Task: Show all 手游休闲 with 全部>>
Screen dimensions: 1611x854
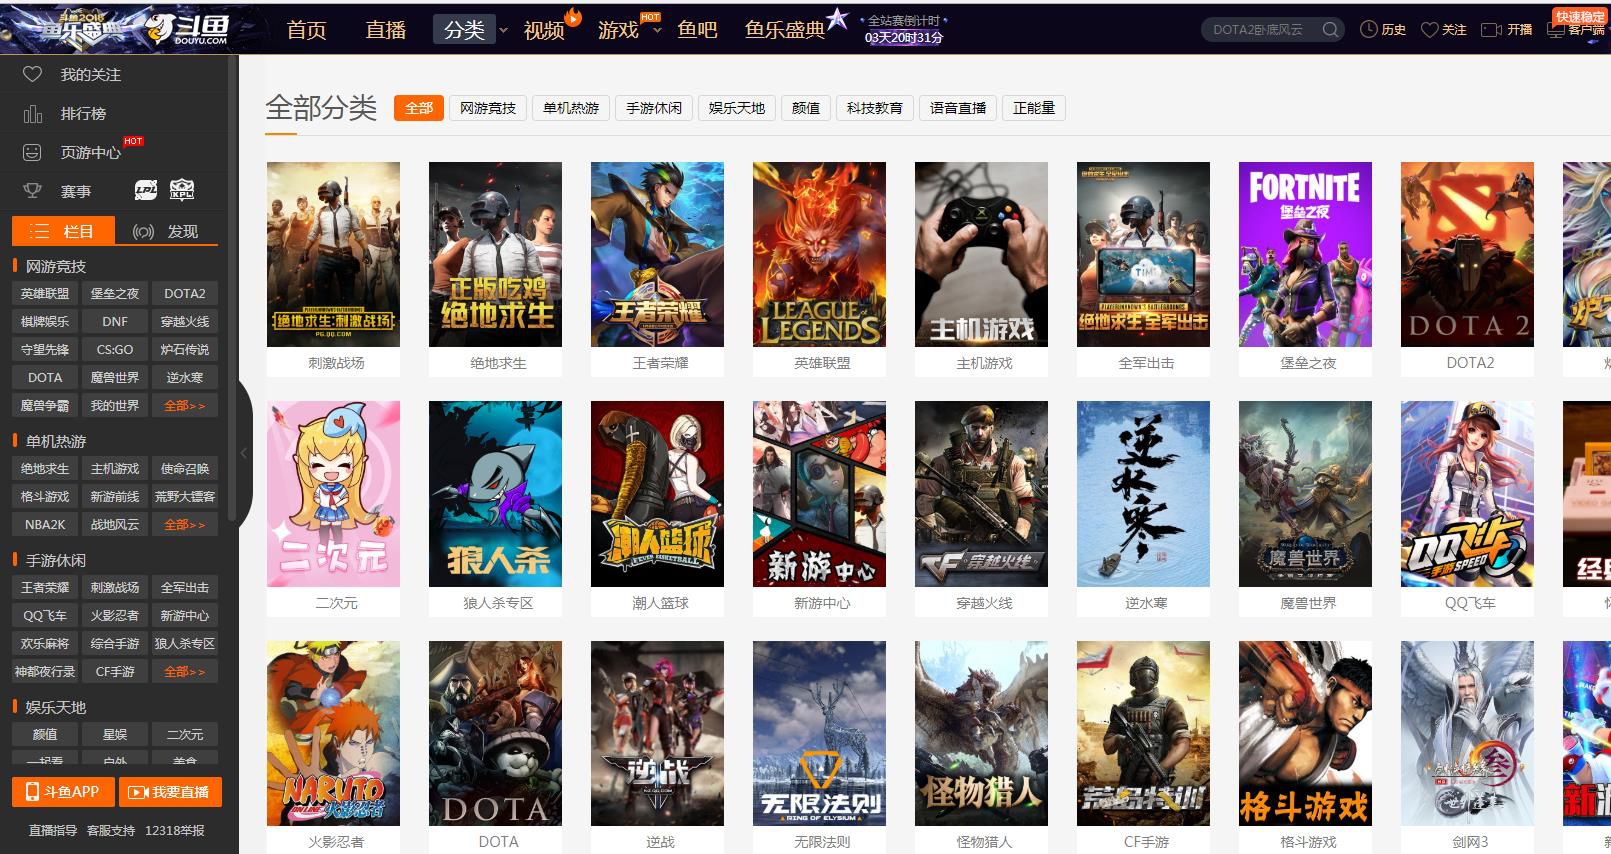Action: tap(185, 671)
